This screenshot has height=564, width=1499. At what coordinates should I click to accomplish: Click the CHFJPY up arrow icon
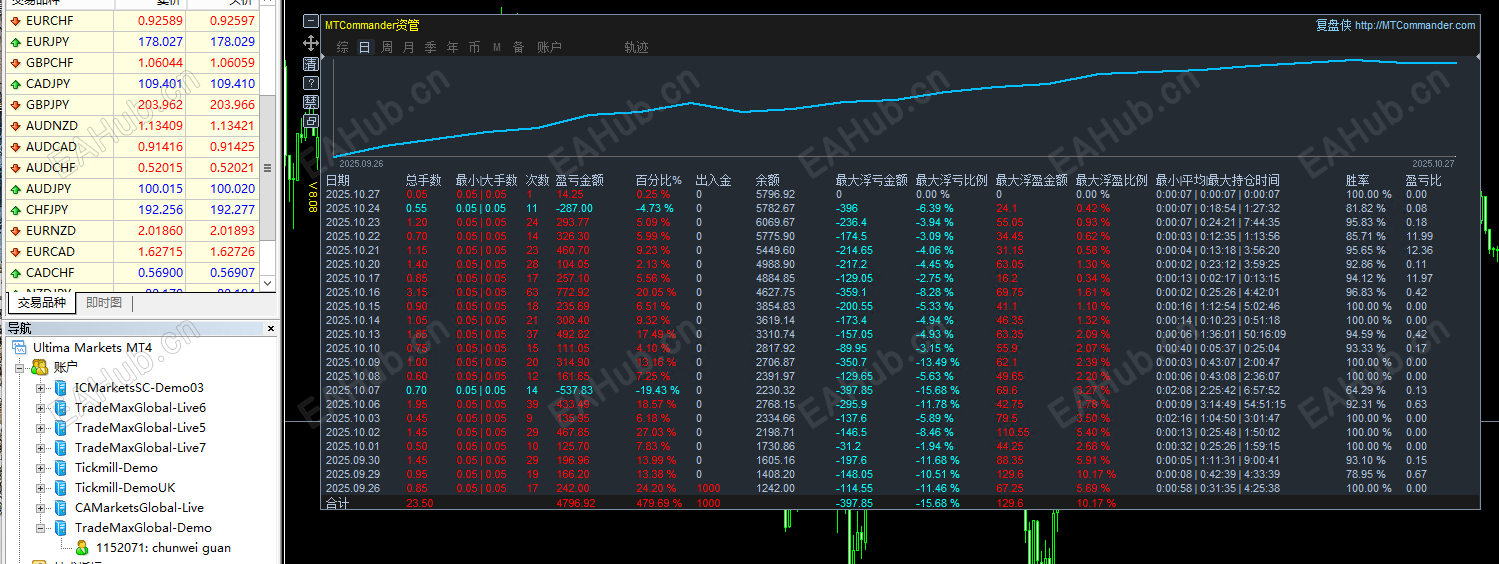point(15,210)
